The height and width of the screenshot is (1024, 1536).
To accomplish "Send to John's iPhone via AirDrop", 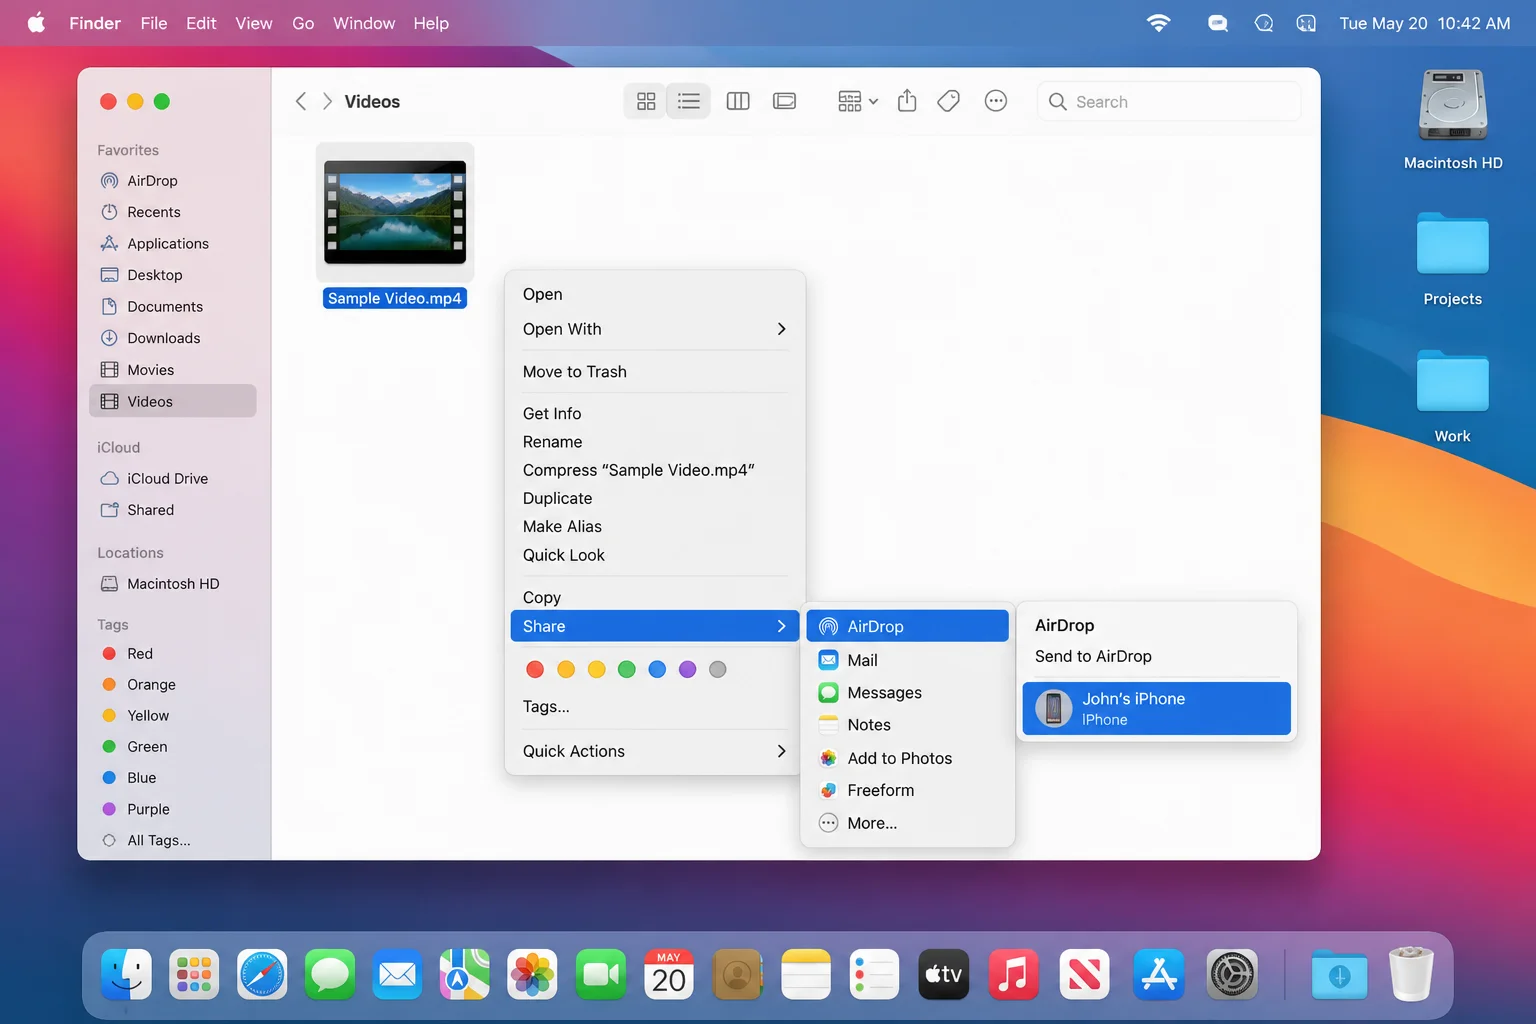I will [1156, 708].
